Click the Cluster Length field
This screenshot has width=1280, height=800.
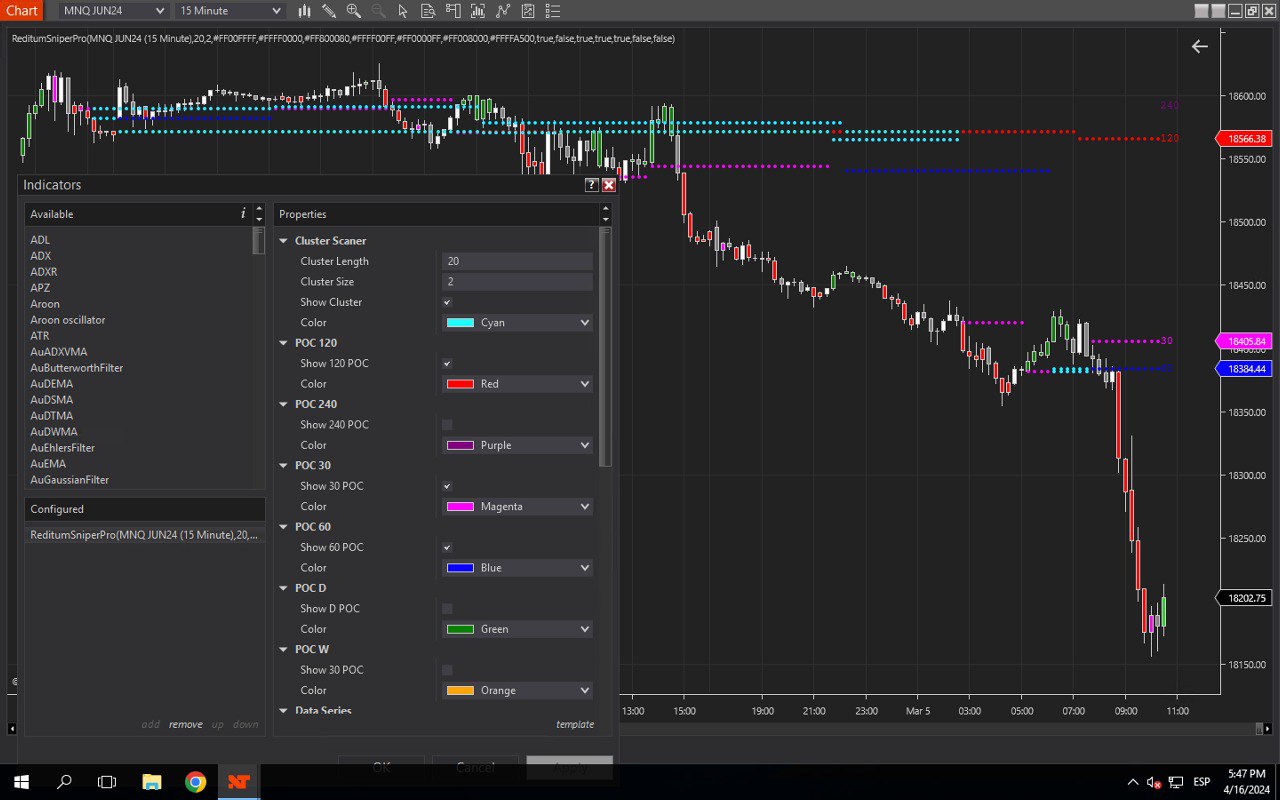(517, 261)
